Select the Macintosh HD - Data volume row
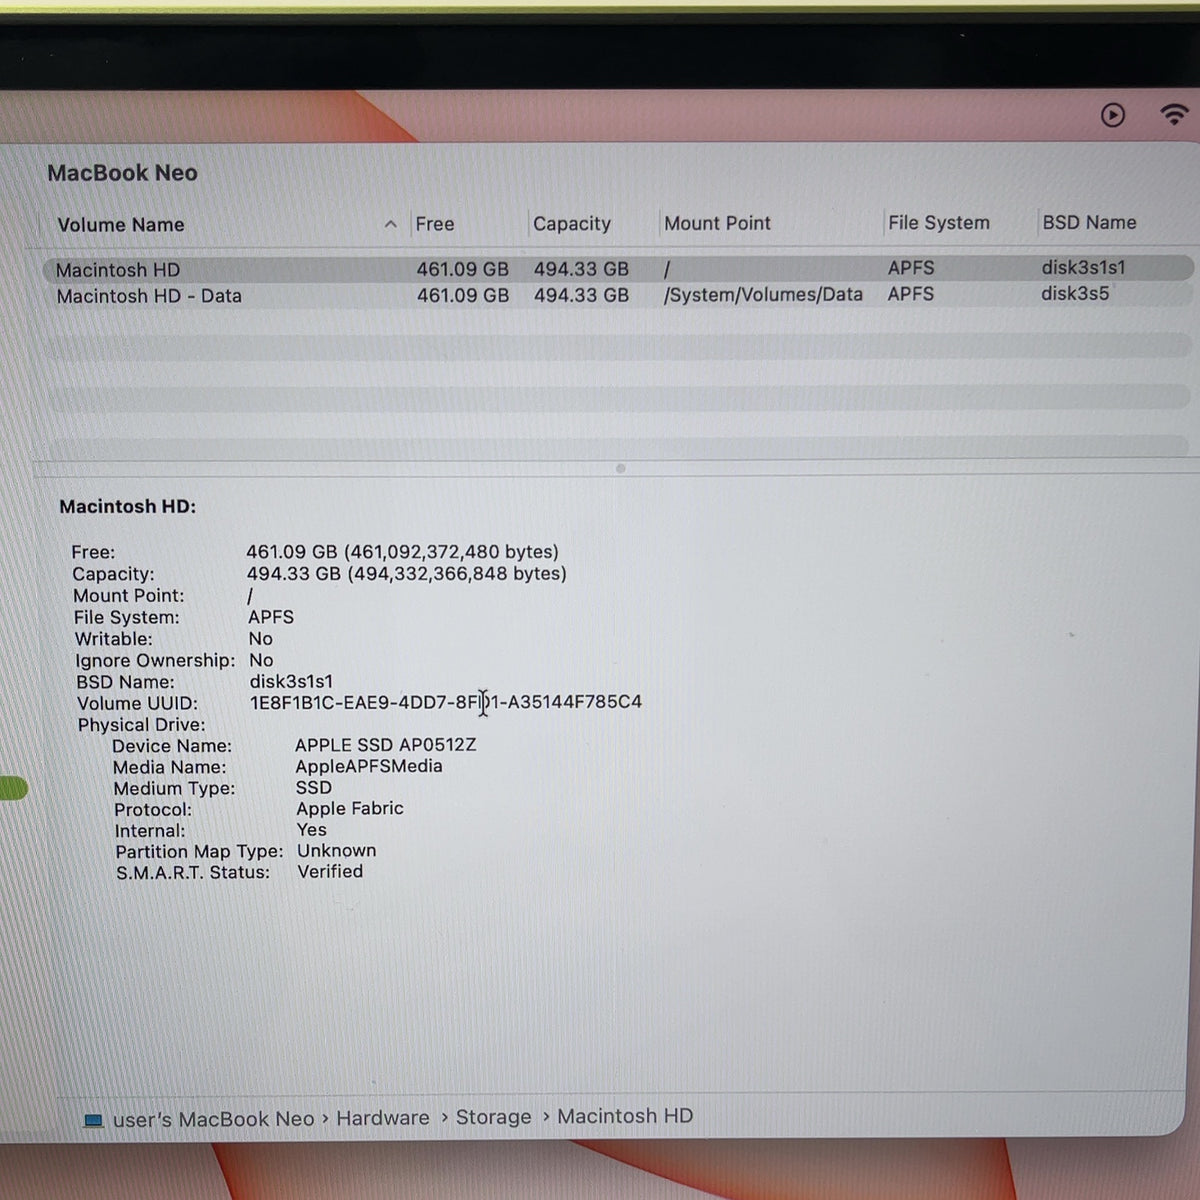 pyautogui.click(x=618, y=295)
